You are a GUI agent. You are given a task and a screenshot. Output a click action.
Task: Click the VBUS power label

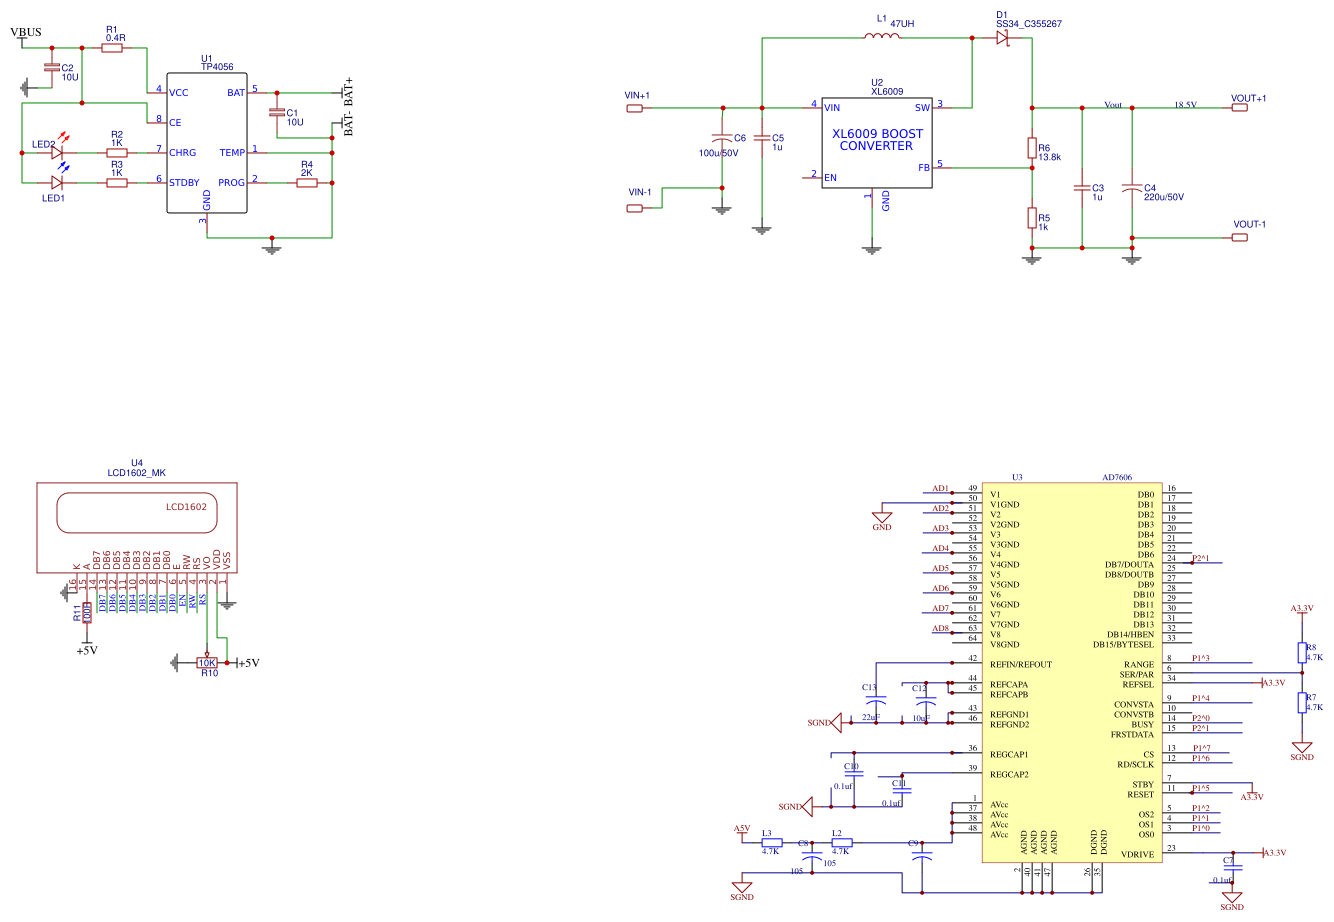click(26, 32)
